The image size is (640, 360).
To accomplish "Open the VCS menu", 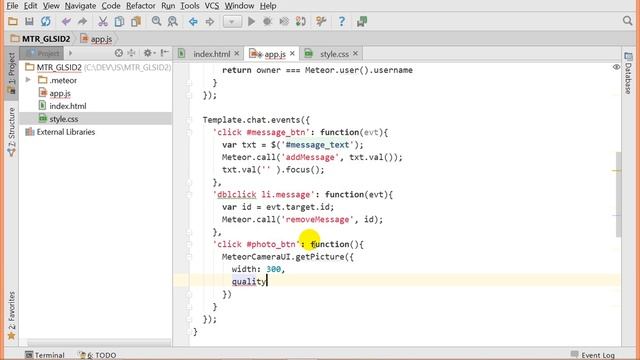I will coord(212,6).
